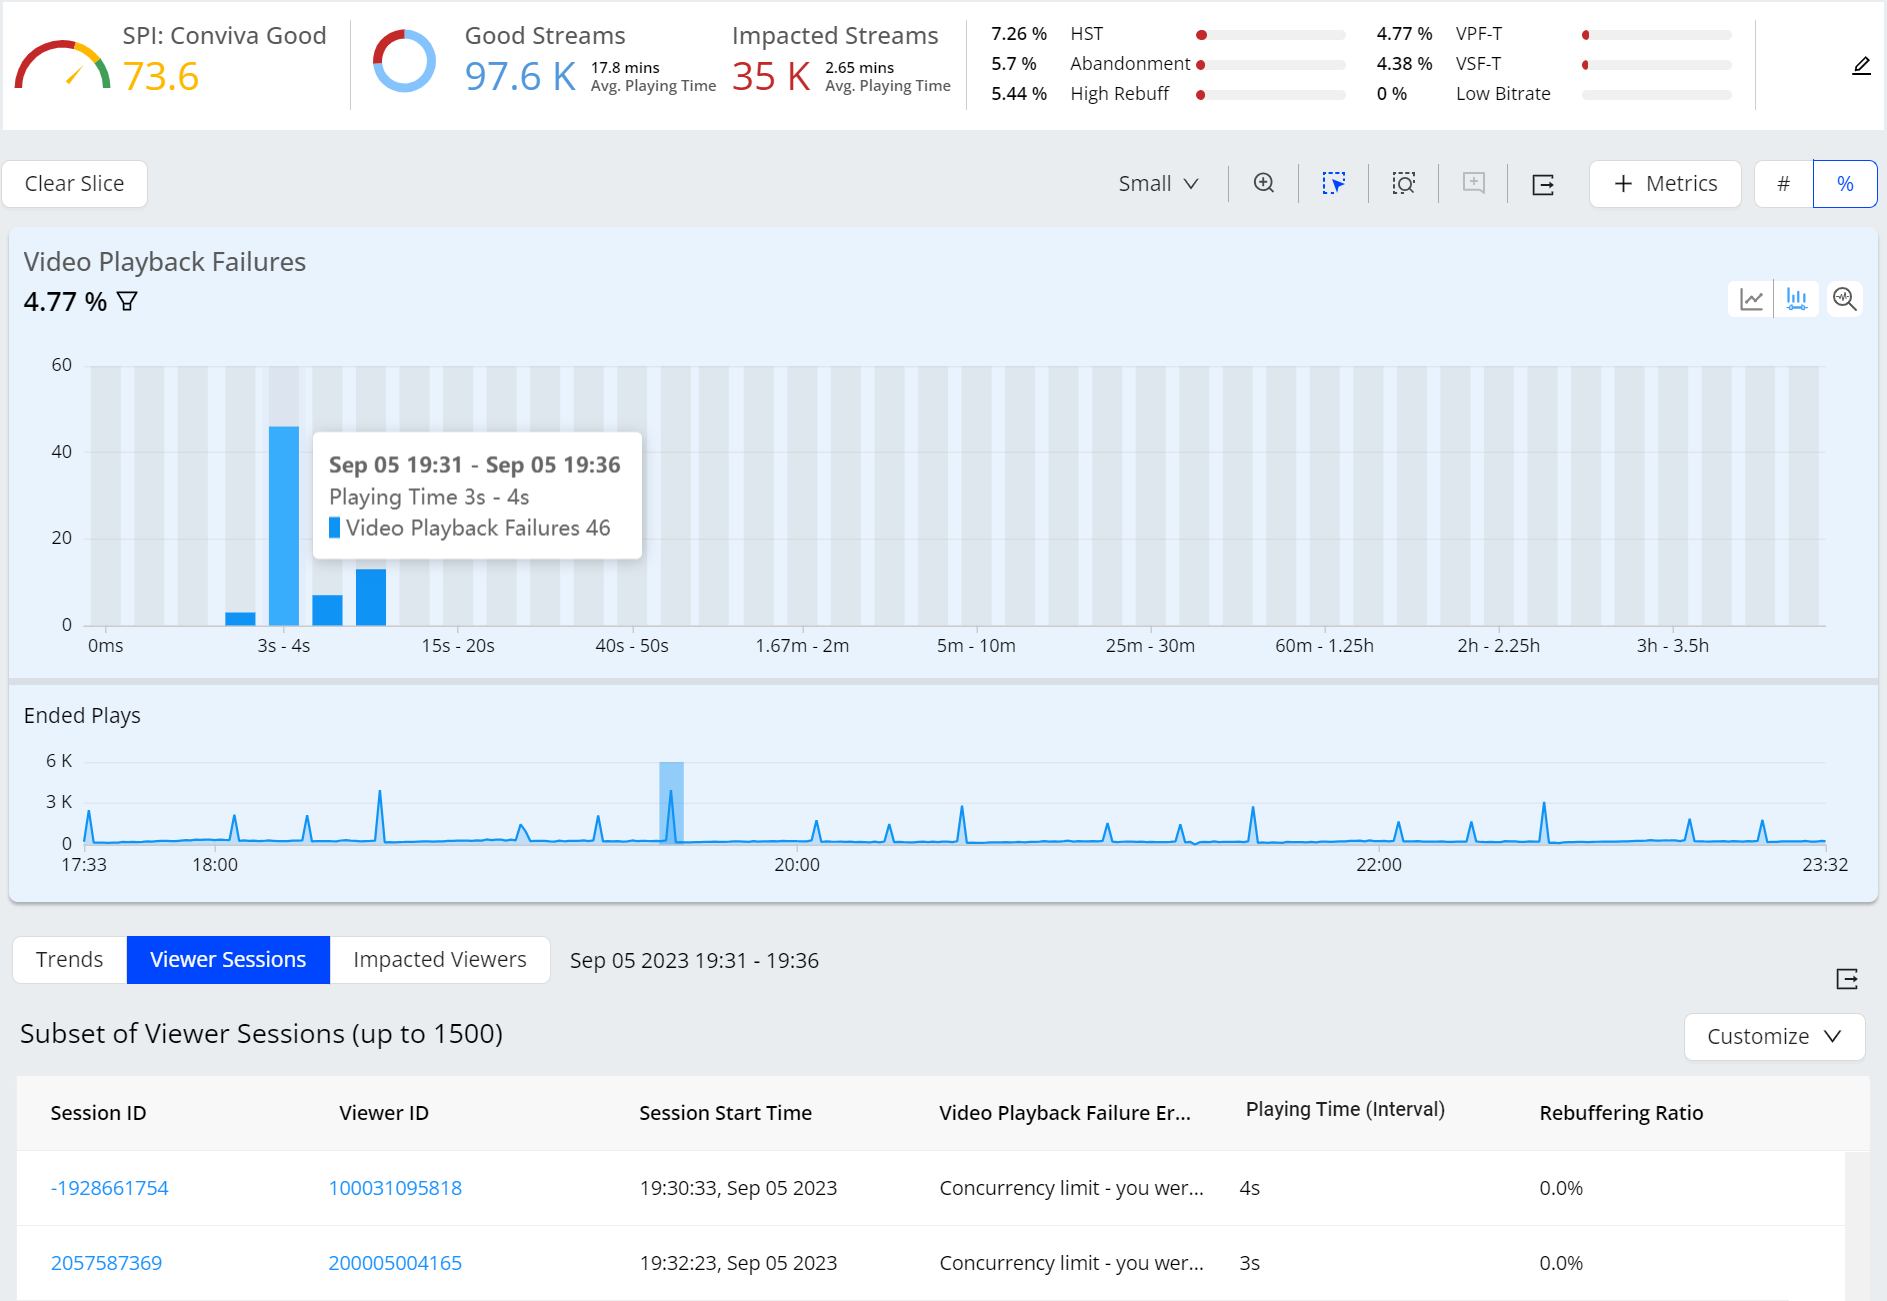
Task: Click the Clear Slice button
Action: [x=75, y=184]
